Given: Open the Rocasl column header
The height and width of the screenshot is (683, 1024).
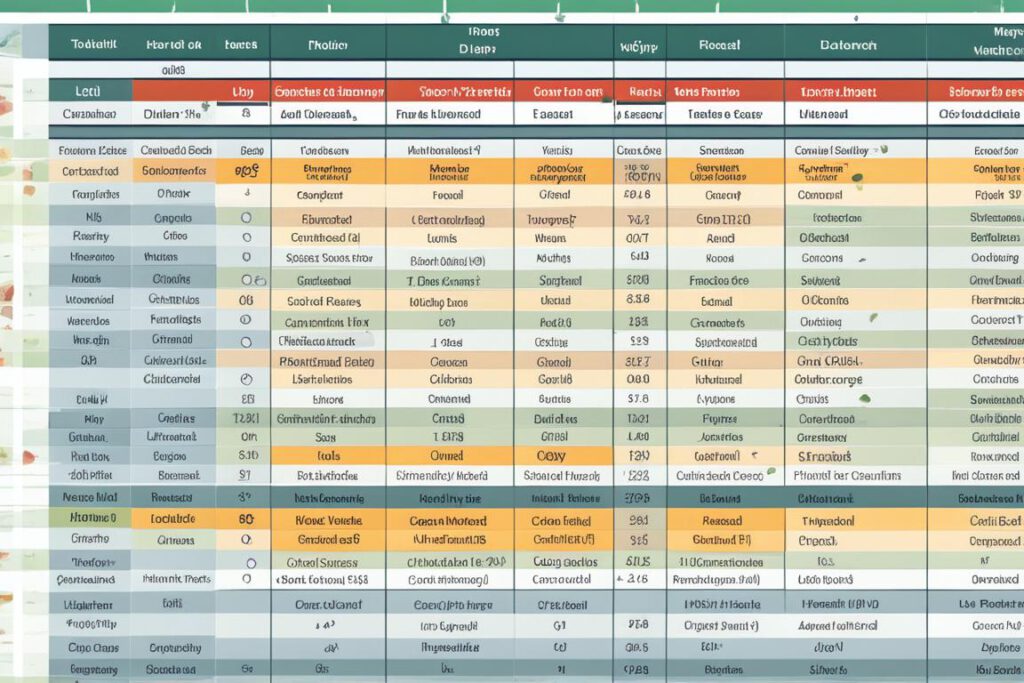Looking at the screenshot, I should (718, 45).
